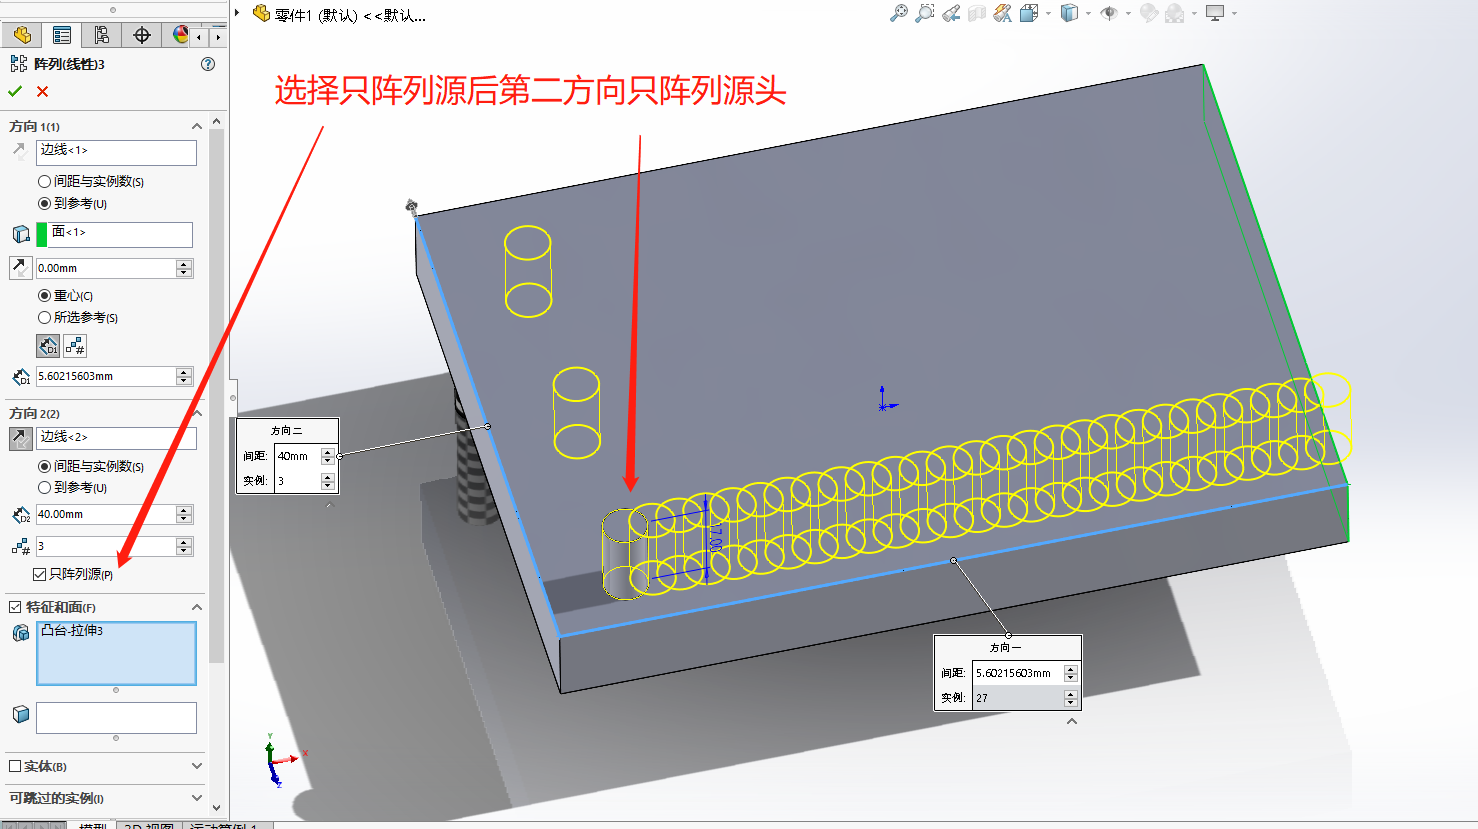Show more manager tabs with the right arrow

218,36
